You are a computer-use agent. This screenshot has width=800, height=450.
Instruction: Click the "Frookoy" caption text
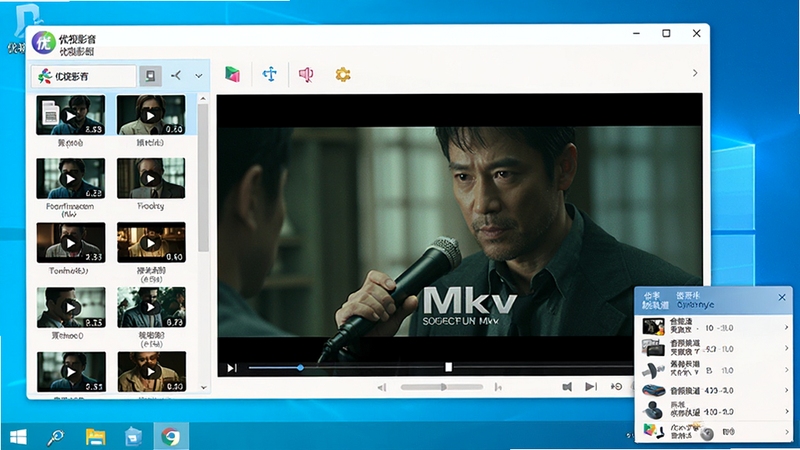[151, 206]
